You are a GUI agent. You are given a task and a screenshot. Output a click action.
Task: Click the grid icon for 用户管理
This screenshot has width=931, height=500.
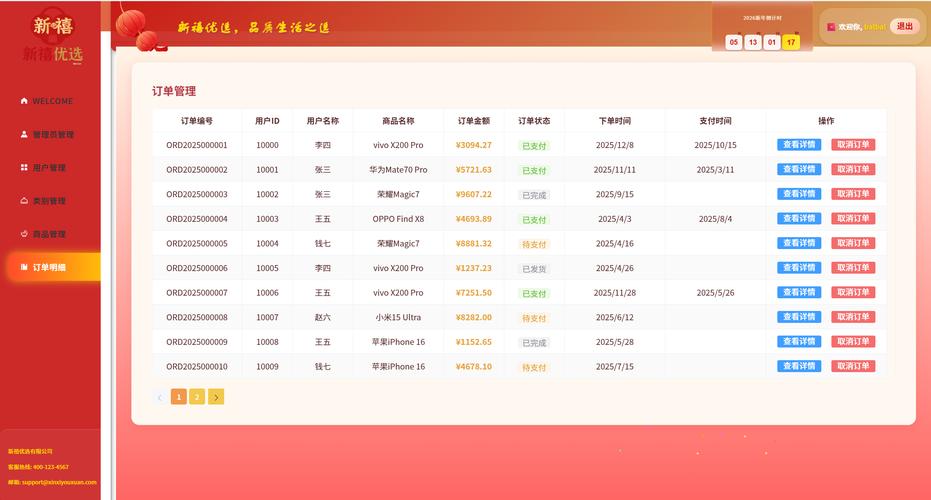click(x=24, y=167)
